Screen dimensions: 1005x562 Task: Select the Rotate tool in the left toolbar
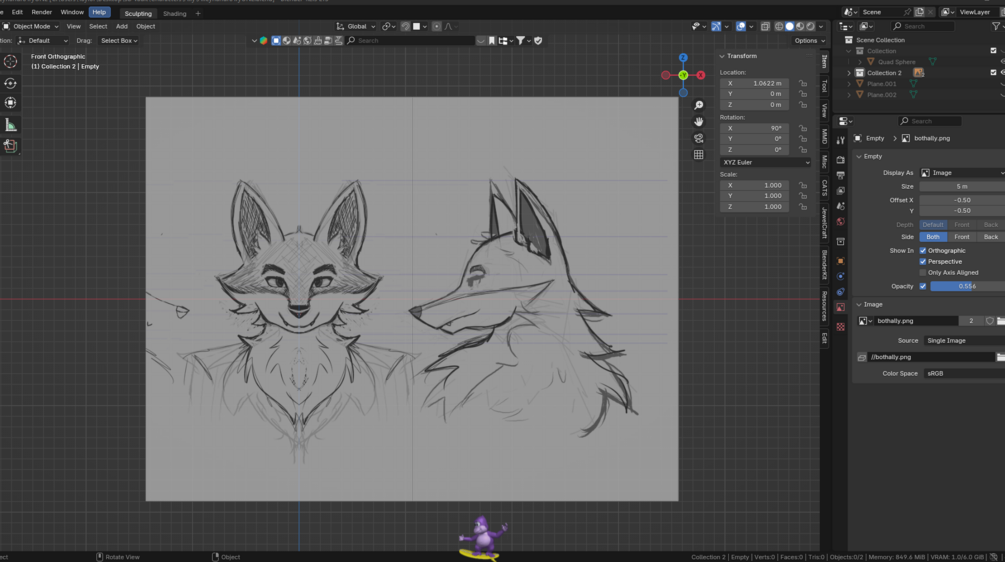tap(10, 83)
